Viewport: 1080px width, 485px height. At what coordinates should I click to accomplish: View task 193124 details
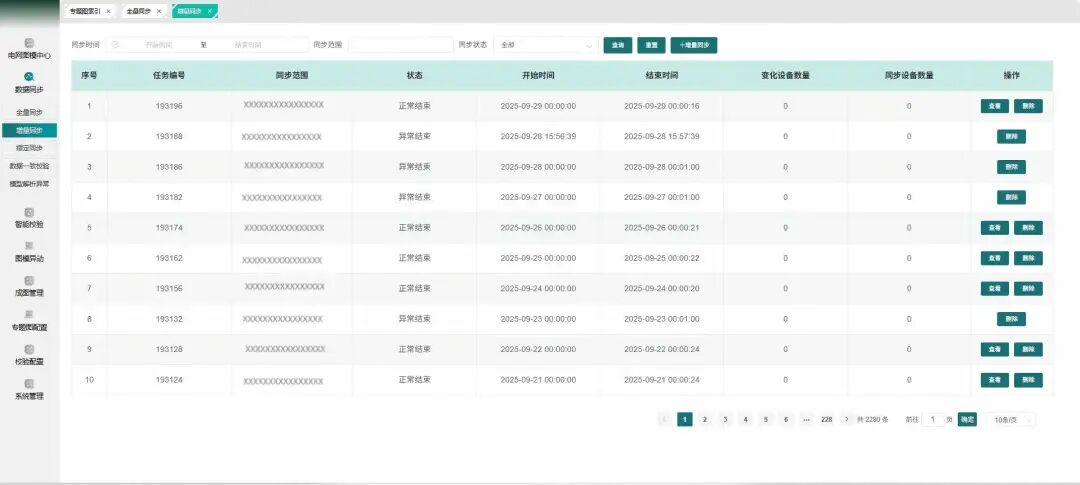pos(995,380)
